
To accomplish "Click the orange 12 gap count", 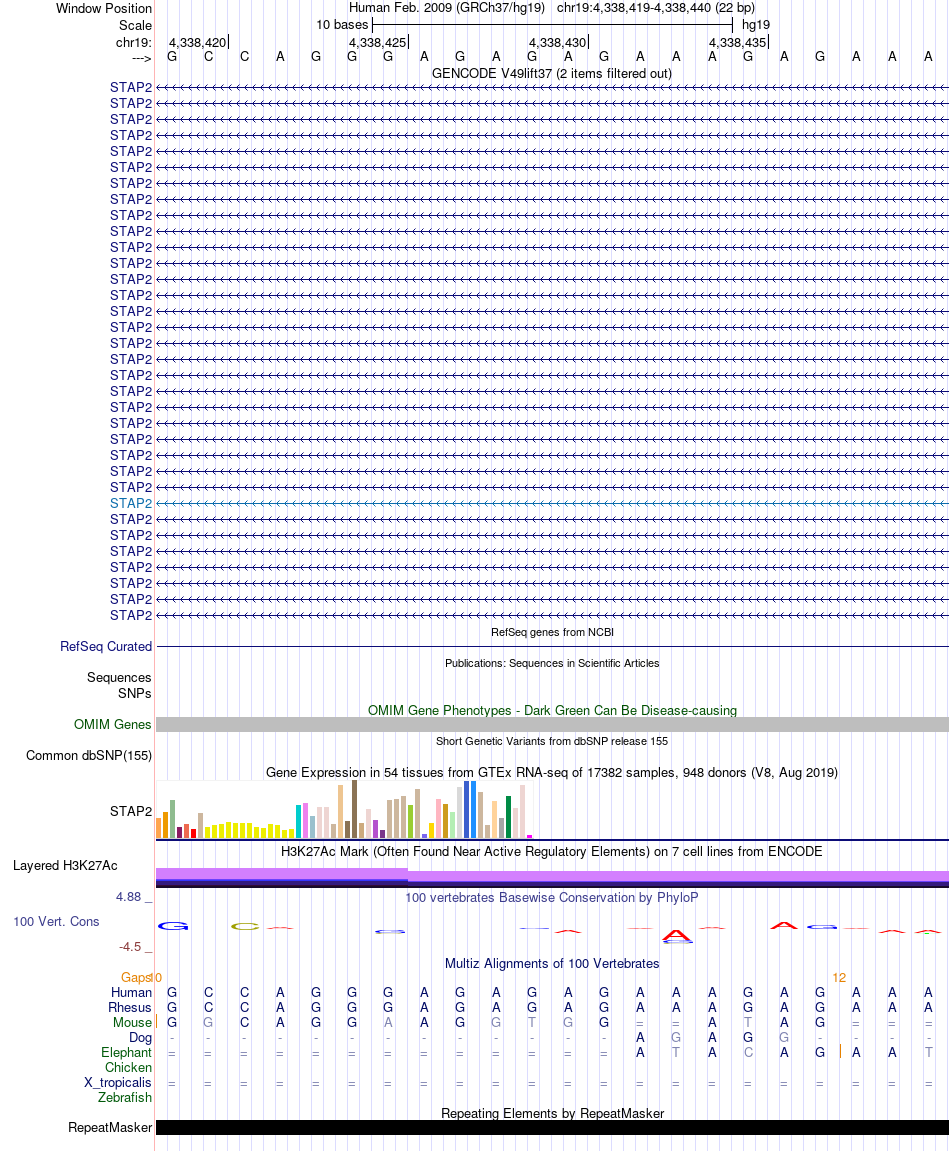I will point(839,978).
